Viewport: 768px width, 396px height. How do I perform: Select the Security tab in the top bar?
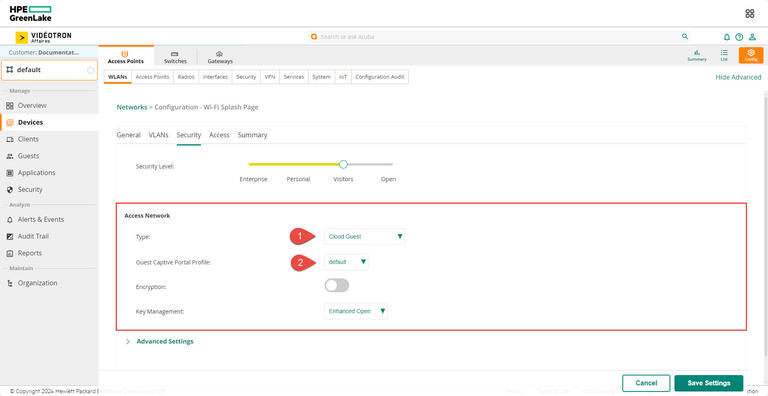point(246,77)
